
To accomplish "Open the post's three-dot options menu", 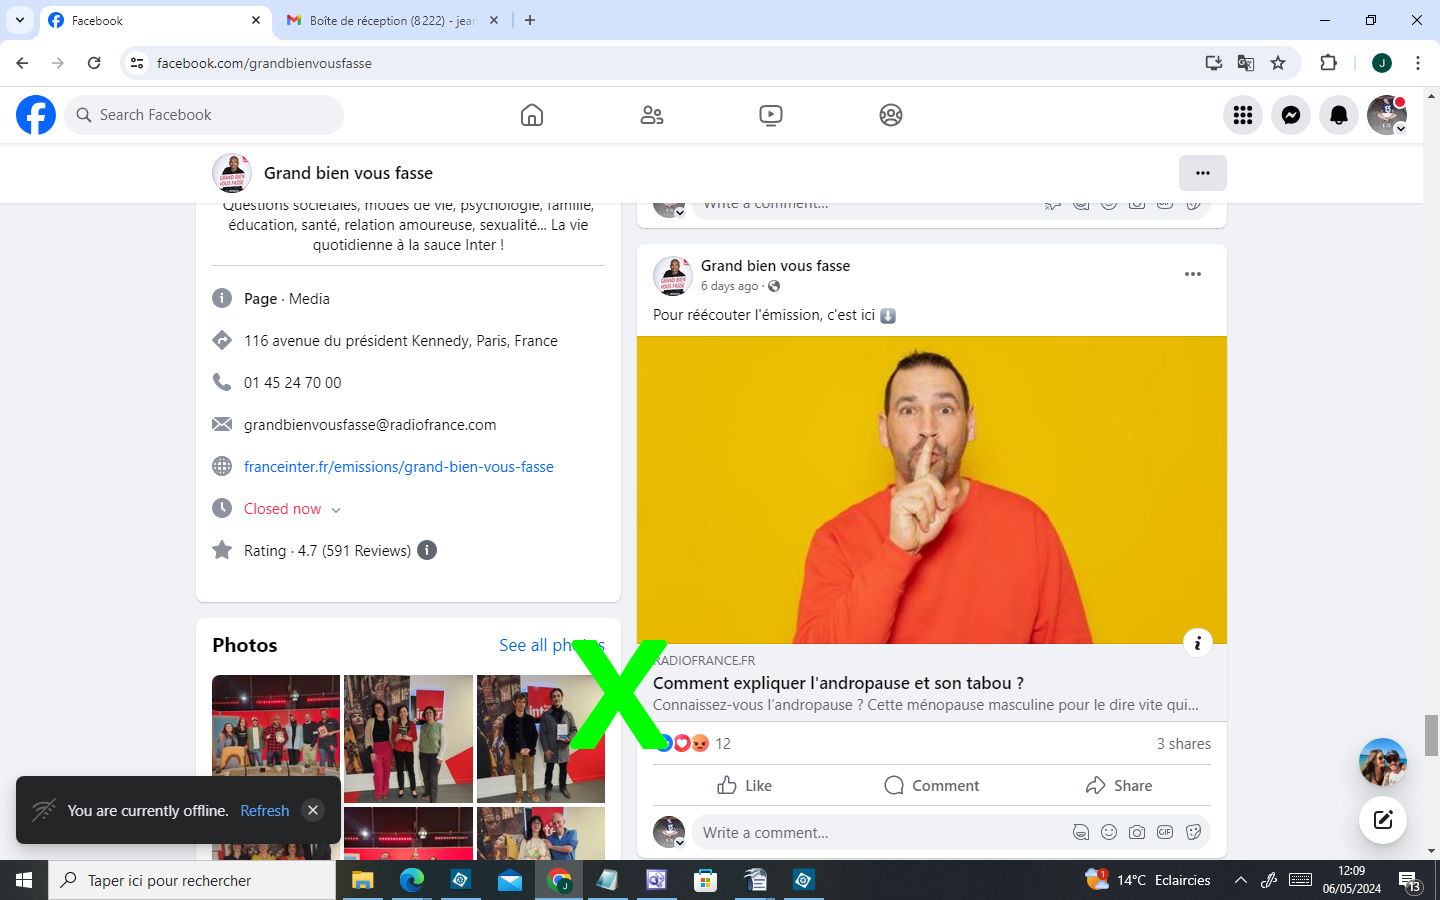I will 1193,274.
